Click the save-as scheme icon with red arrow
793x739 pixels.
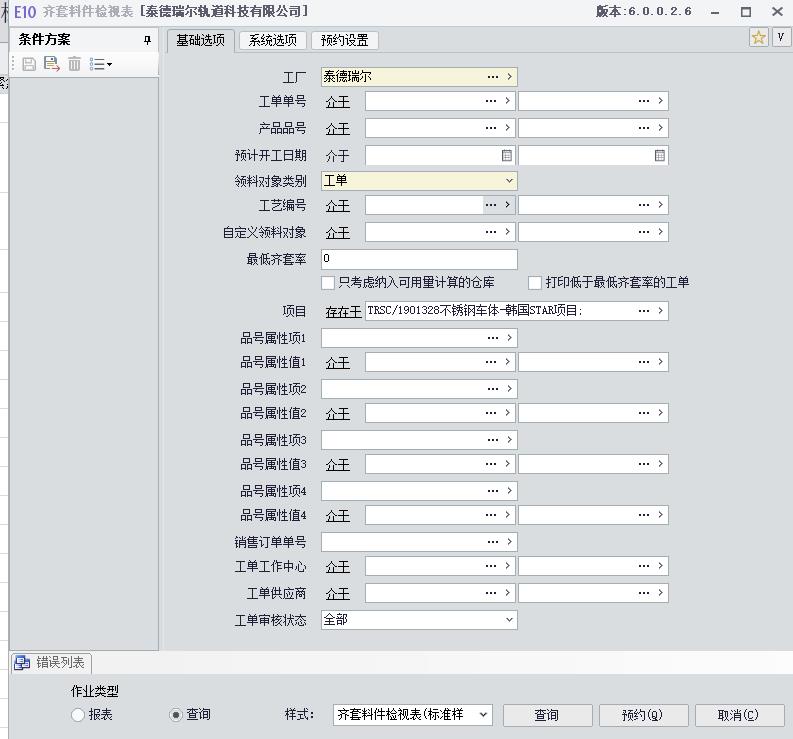[52, 64]
